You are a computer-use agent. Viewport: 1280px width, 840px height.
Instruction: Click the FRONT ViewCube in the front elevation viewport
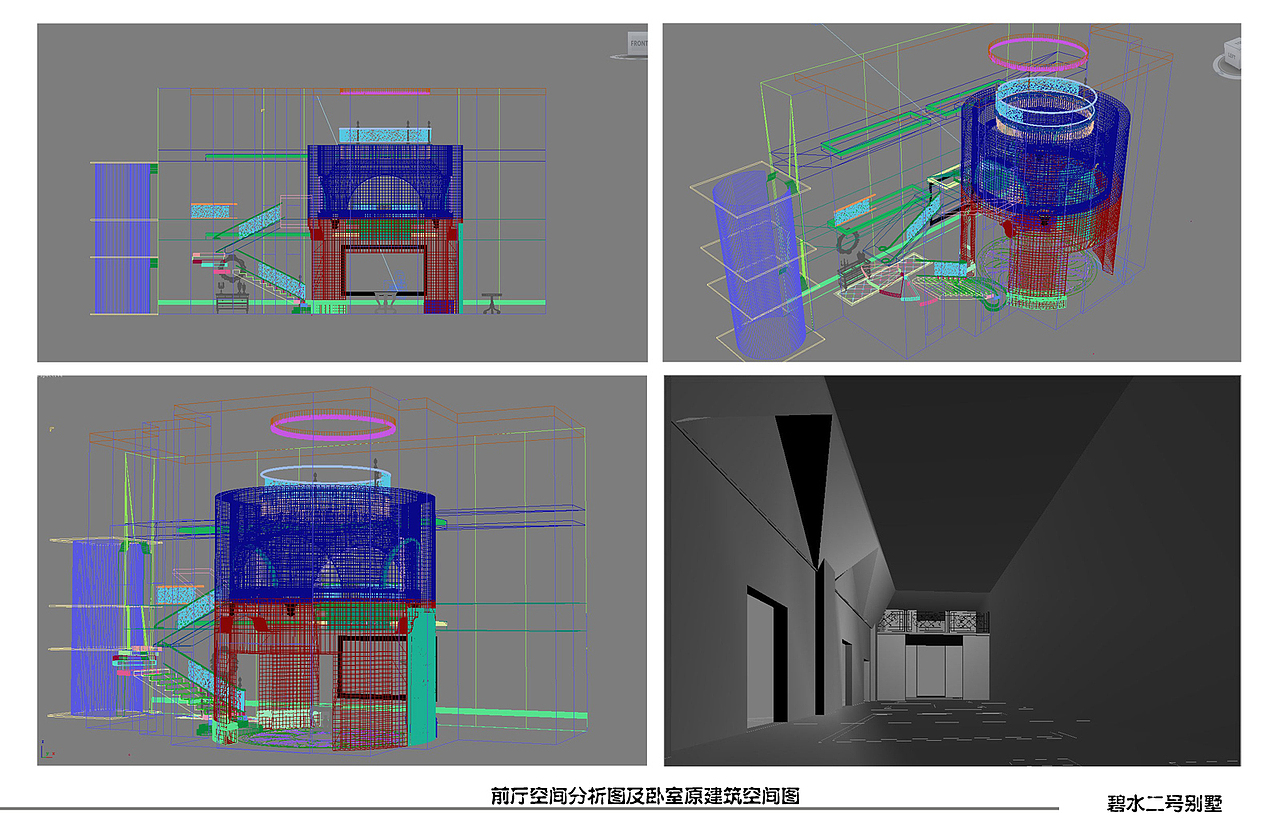(637, 44)
